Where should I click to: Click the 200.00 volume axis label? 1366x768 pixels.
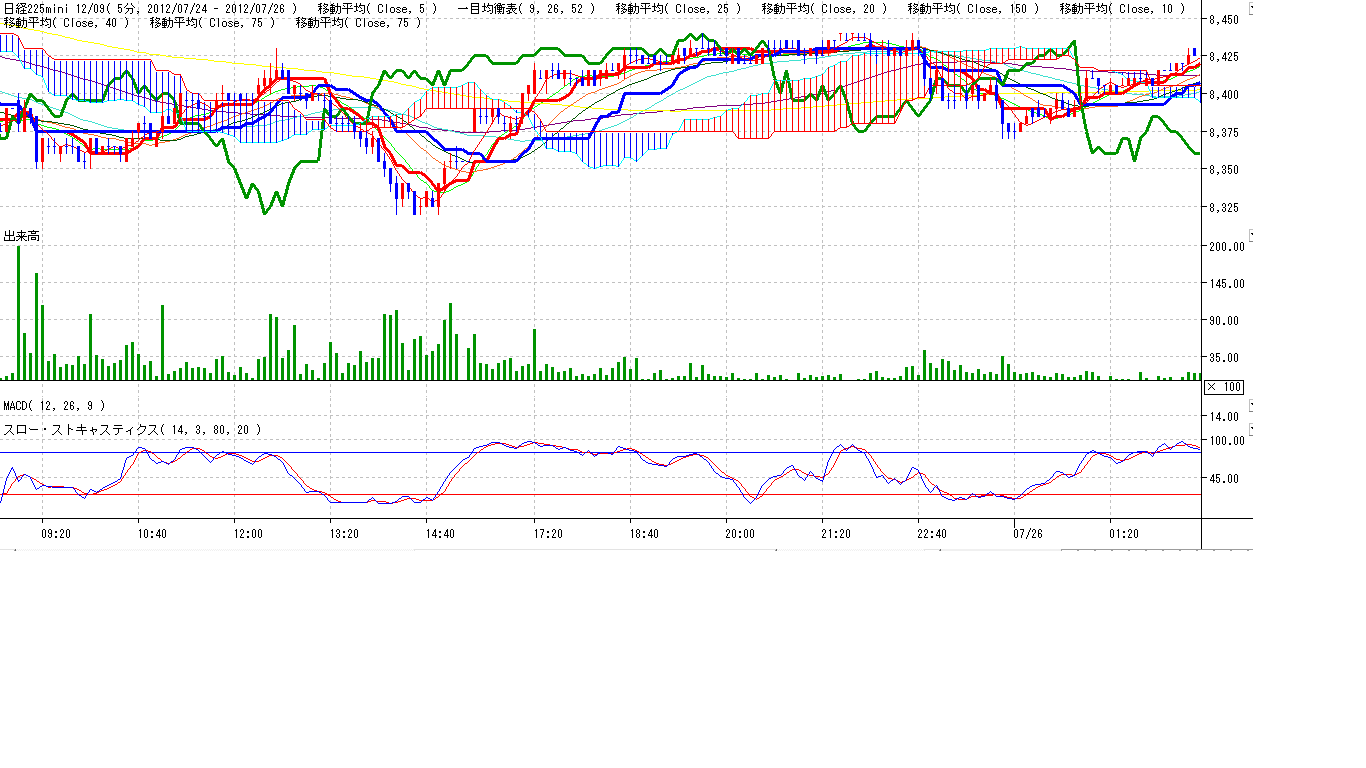(x=1226, y=246)
